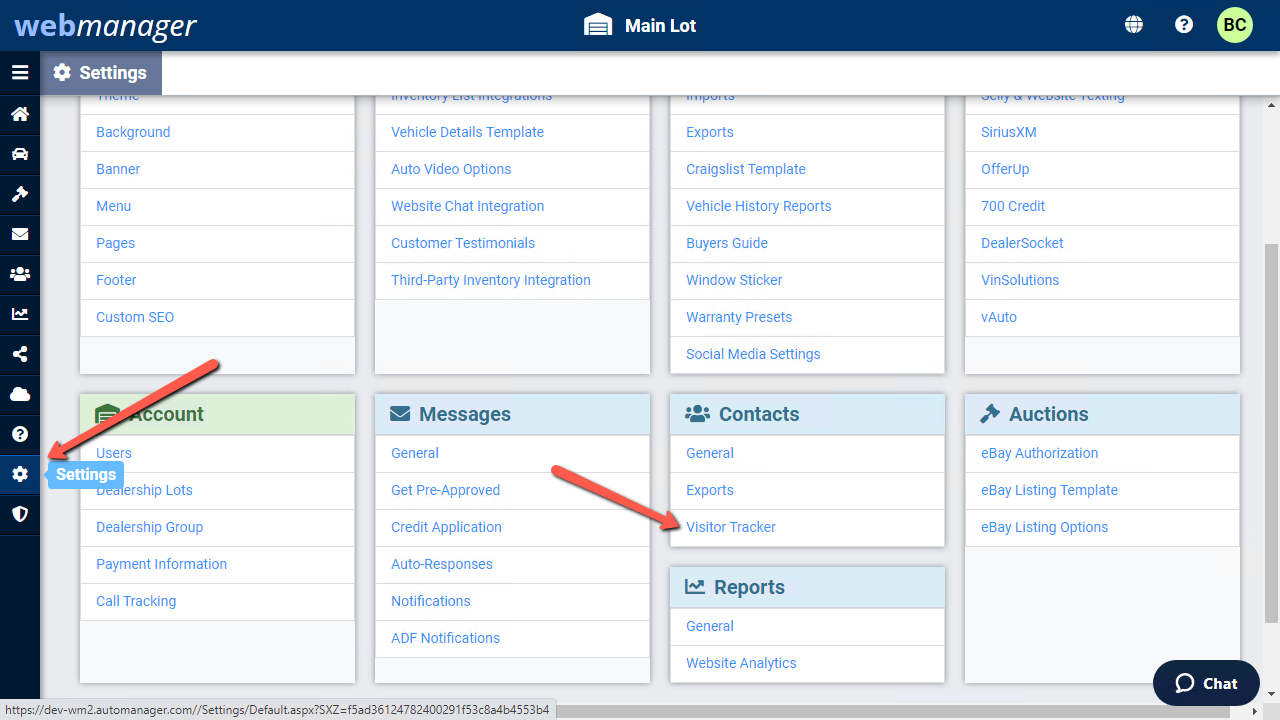Open Contacts via people sidebar icon
The width and height of the screenshot is (1280, 720).
[x=20, y=274]
